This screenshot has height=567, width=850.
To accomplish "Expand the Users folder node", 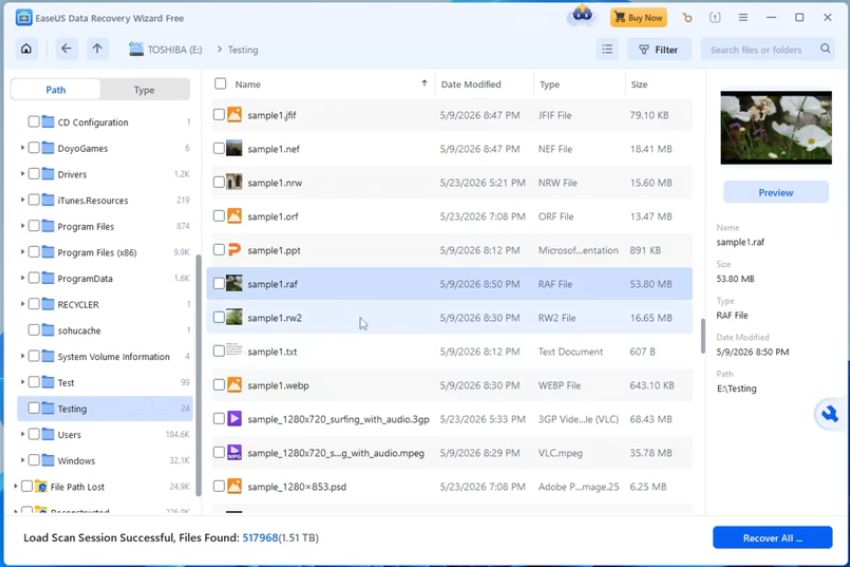I will (22, 434).
